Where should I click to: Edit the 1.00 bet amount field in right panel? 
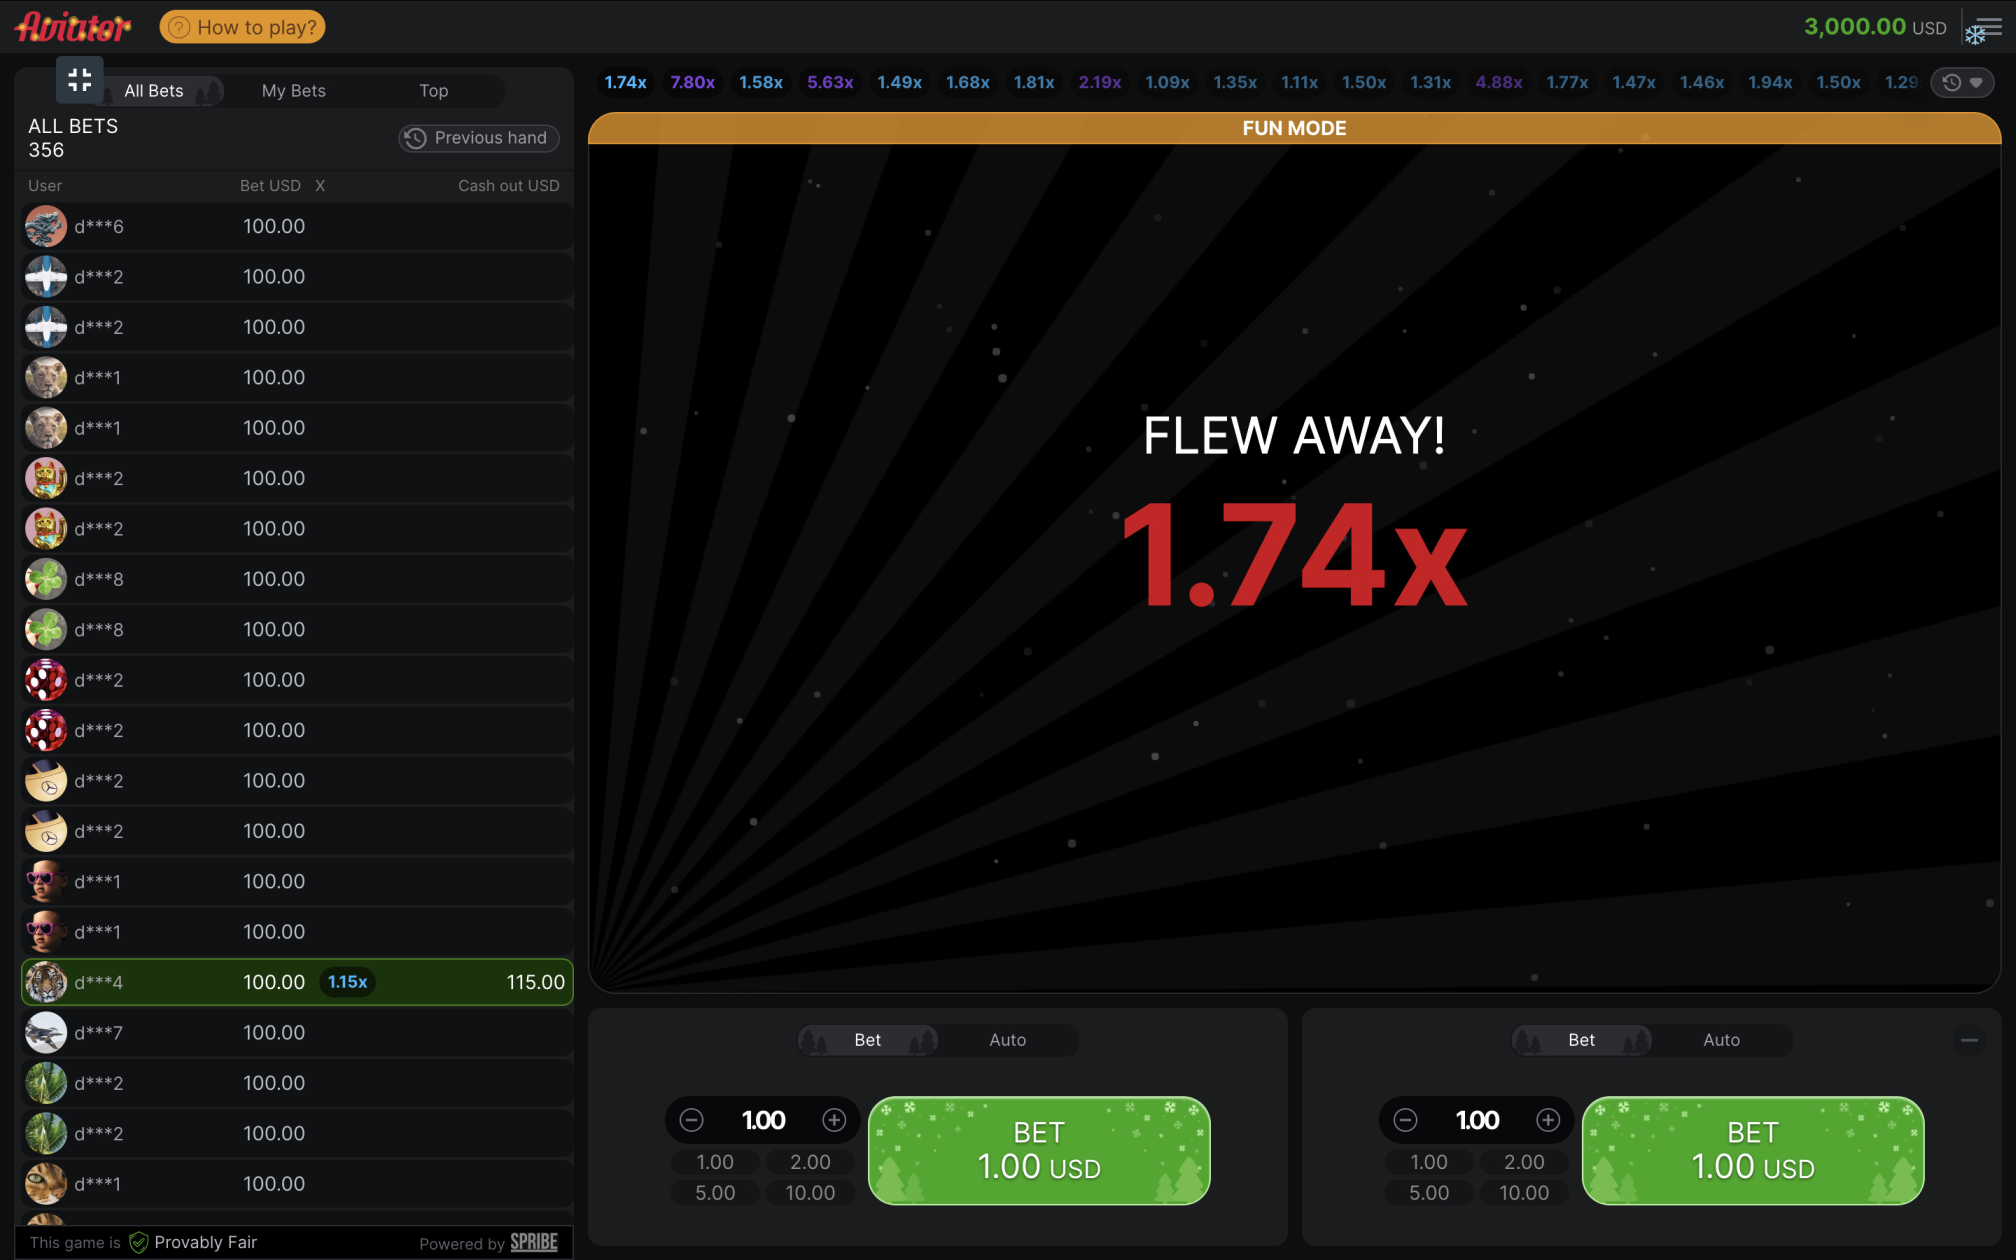pos(1477,1121)
